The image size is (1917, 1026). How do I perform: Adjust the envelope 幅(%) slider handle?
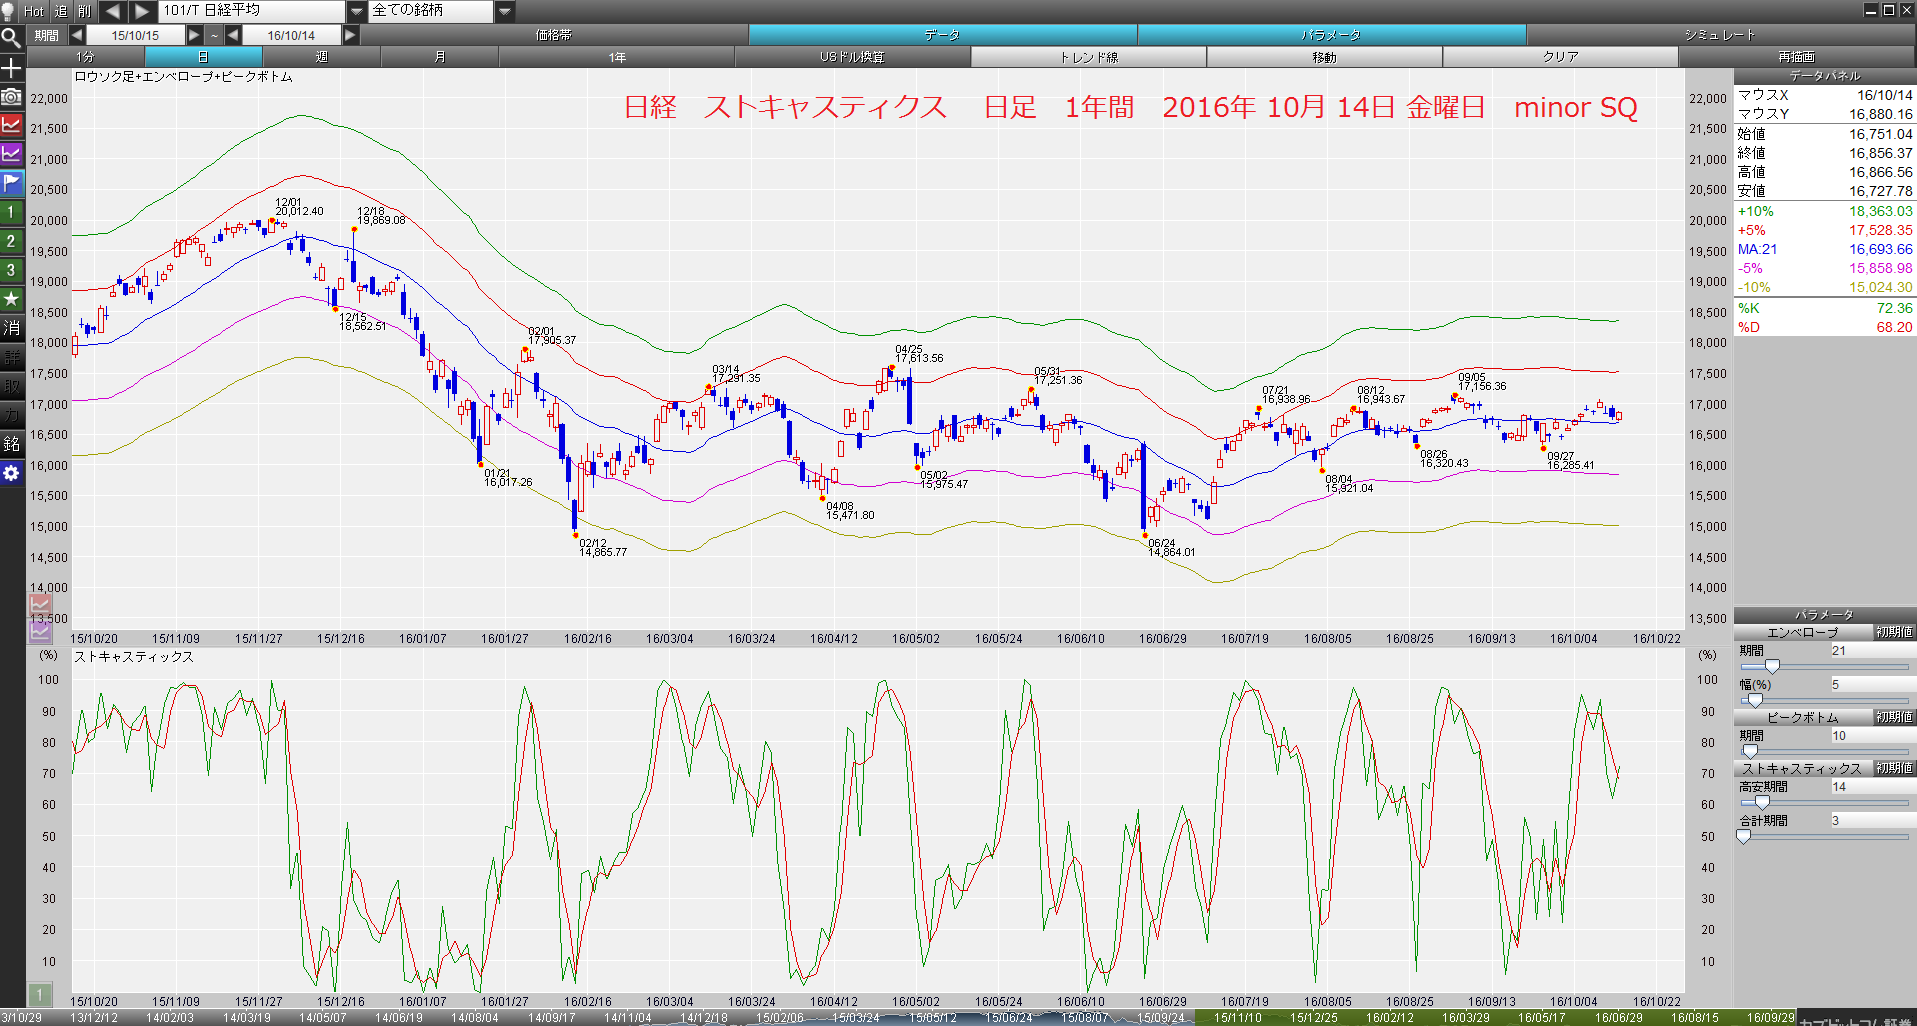tap(1754, 700)
